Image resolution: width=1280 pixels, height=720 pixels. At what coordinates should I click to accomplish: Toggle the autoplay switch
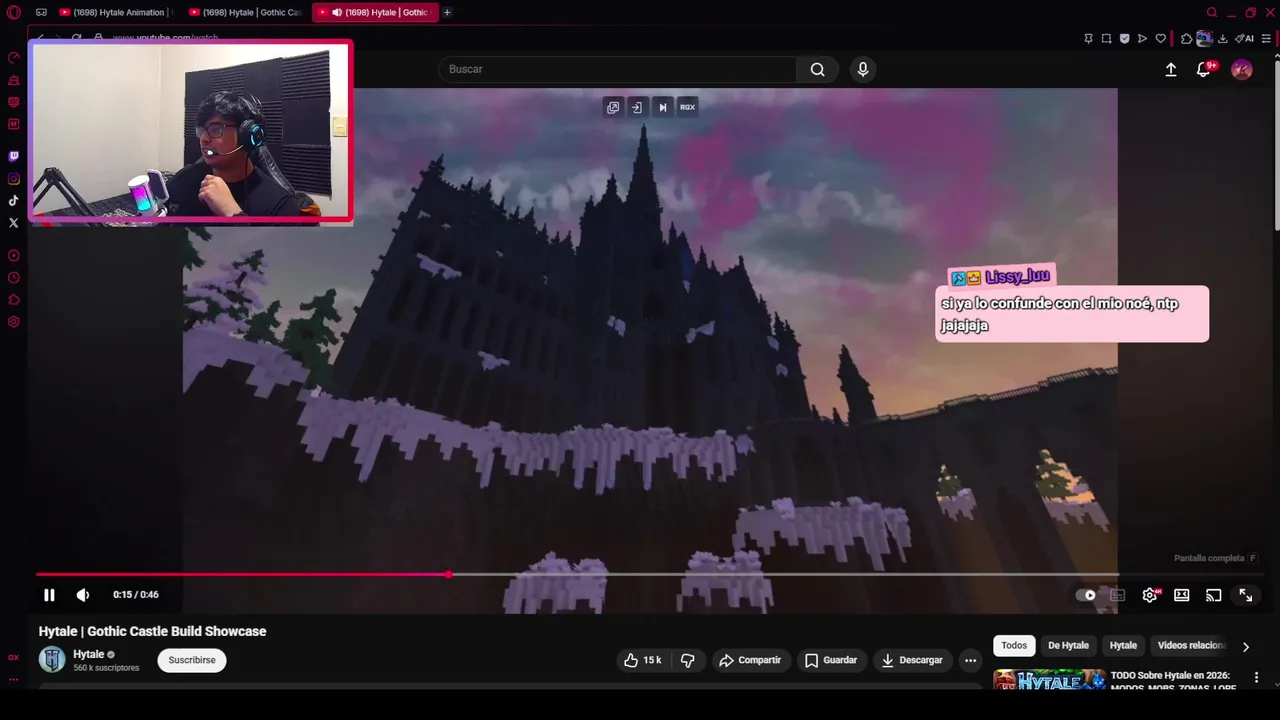pyautogui.click(x=1086, y=595)
